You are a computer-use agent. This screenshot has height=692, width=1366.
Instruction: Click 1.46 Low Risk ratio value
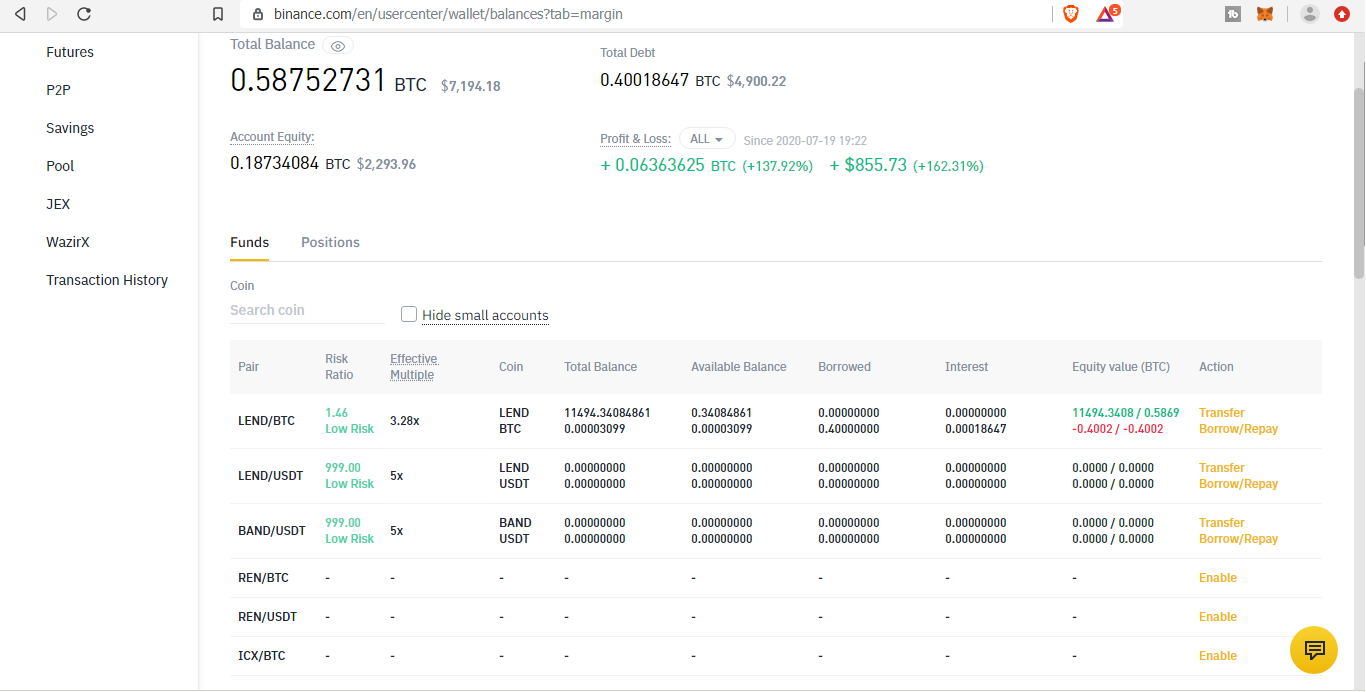[x=349, y=420]
